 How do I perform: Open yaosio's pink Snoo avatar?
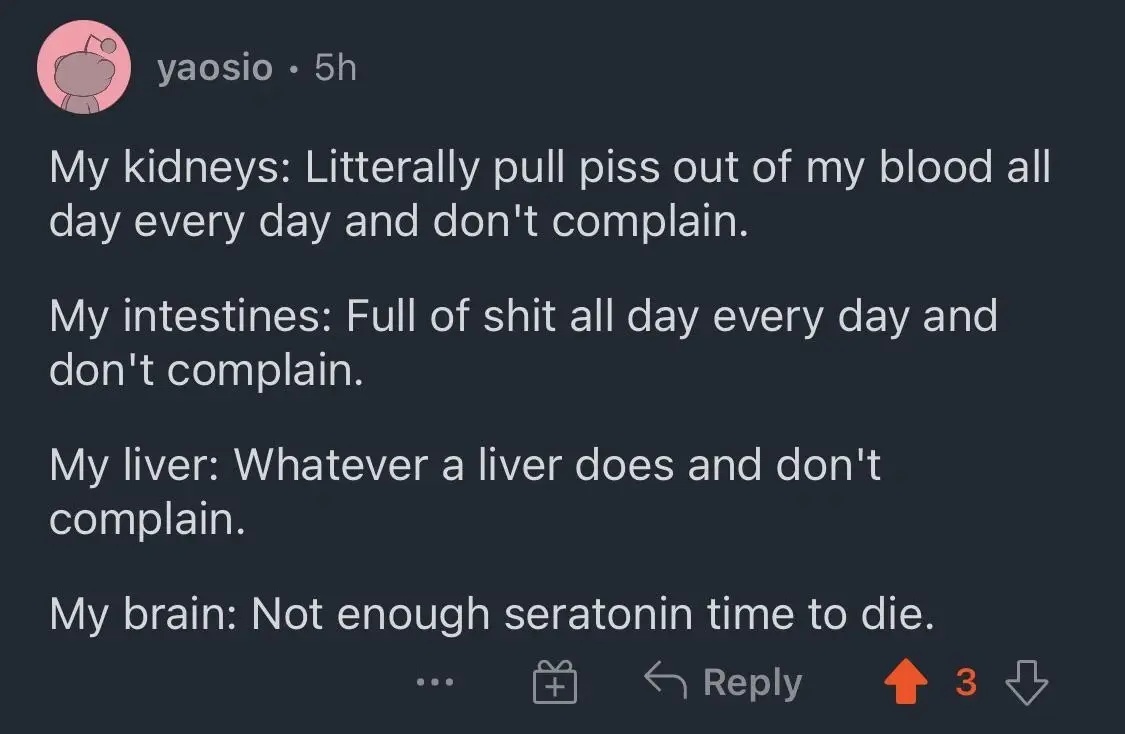83,68
